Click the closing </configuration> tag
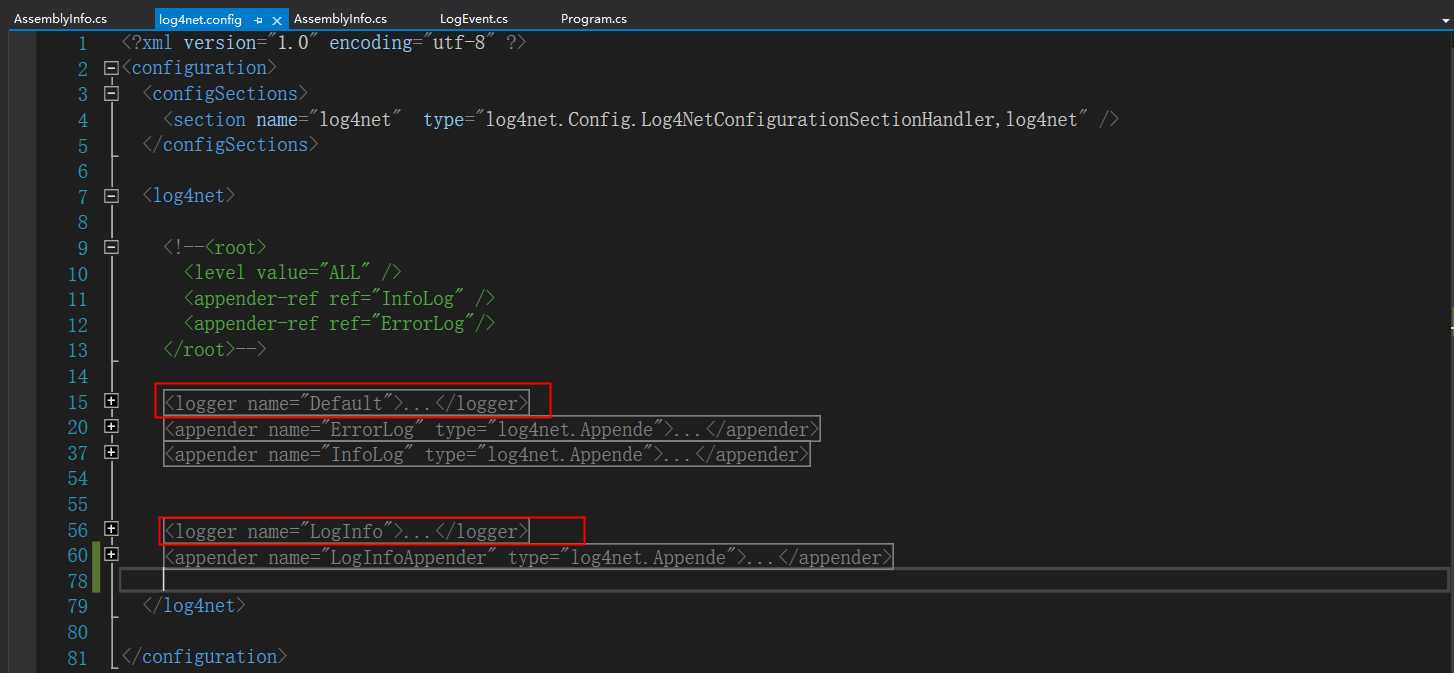 pos(204,656)
